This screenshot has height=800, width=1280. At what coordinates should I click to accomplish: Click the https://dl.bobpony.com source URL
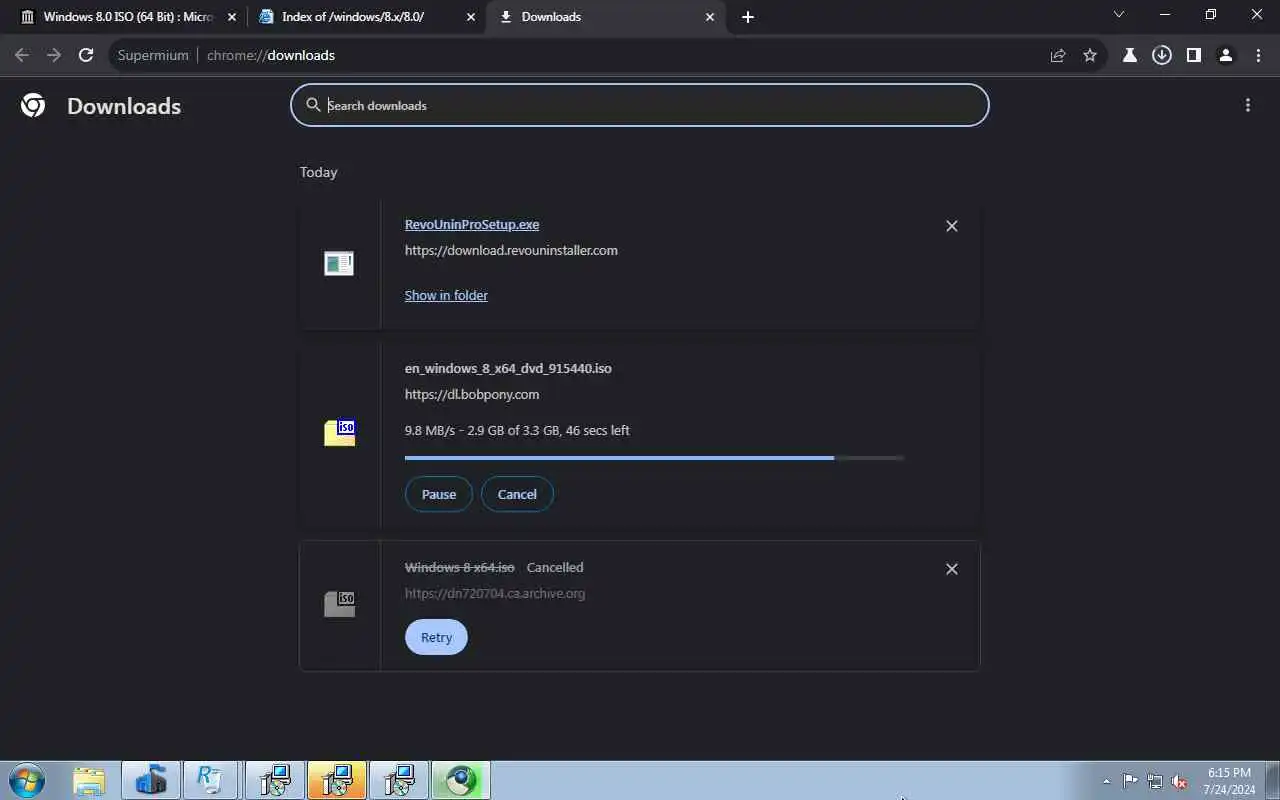tap(472, 394)
